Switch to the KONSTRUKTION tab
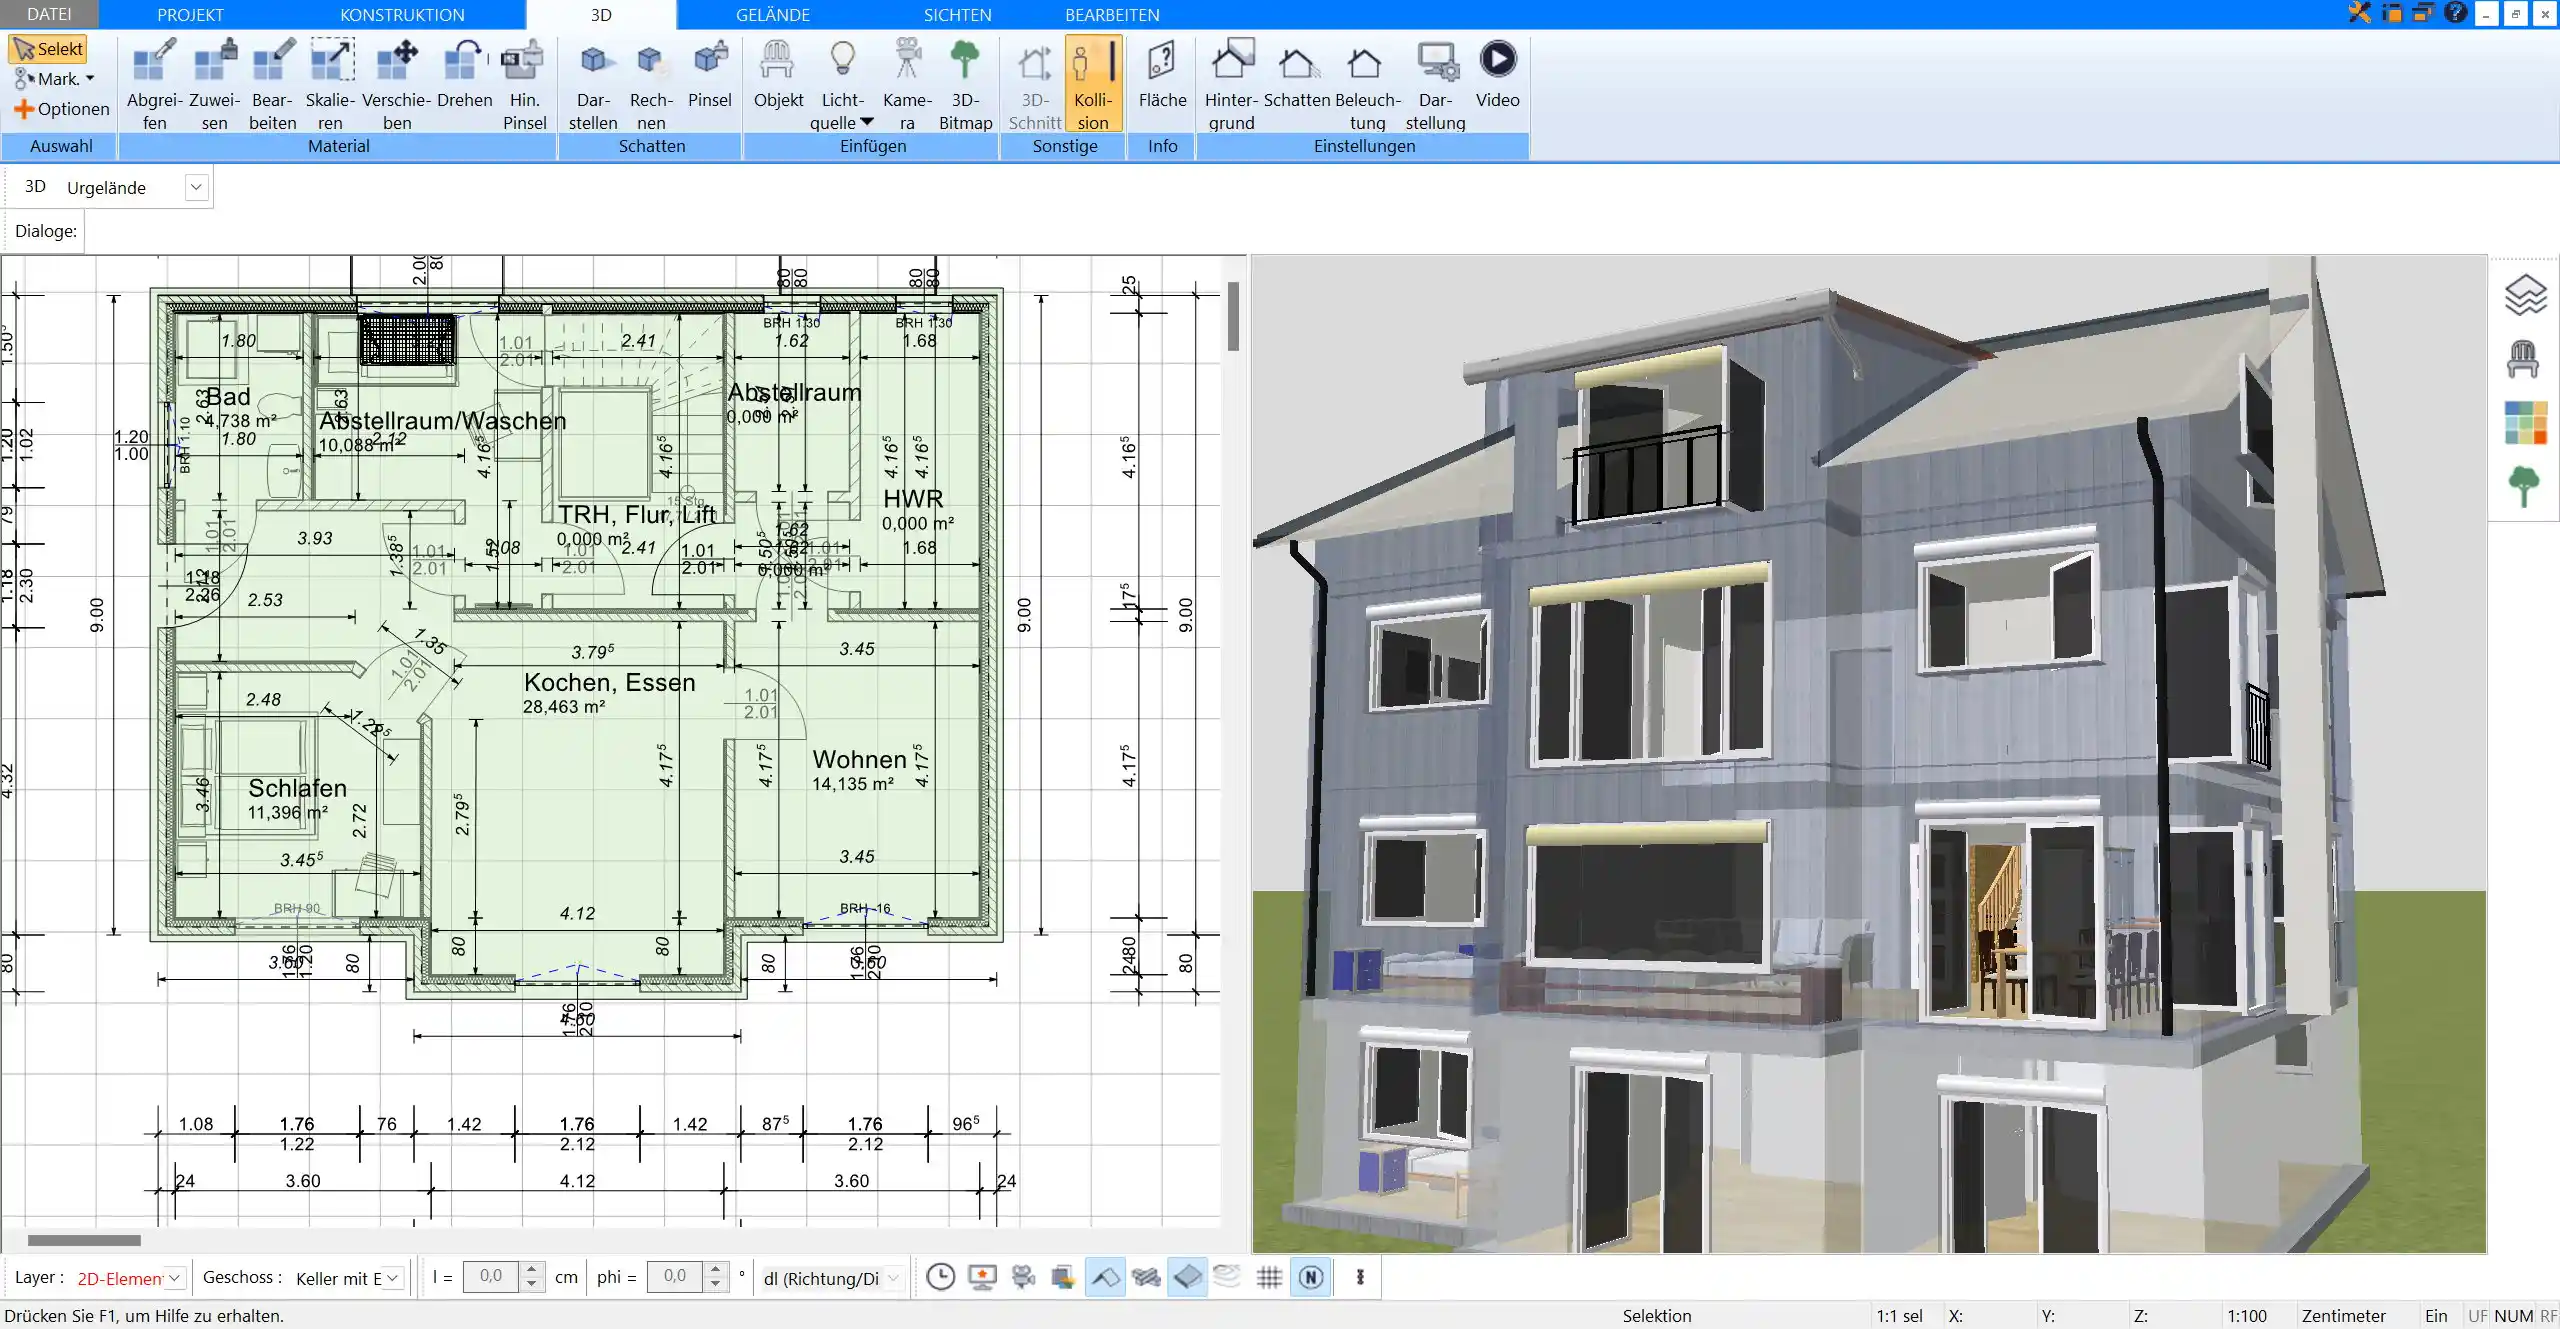The height and width of the screenshot is (1329, 2560). coord(402,14)
